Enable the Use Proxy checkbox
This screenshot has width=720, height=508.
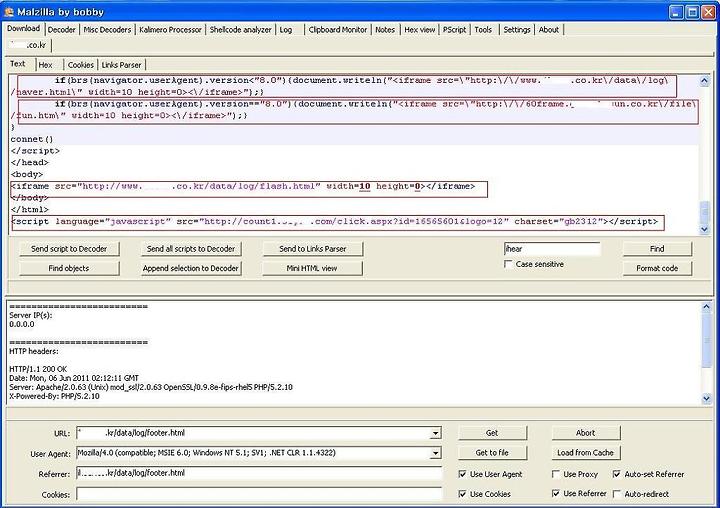point(556,474)
